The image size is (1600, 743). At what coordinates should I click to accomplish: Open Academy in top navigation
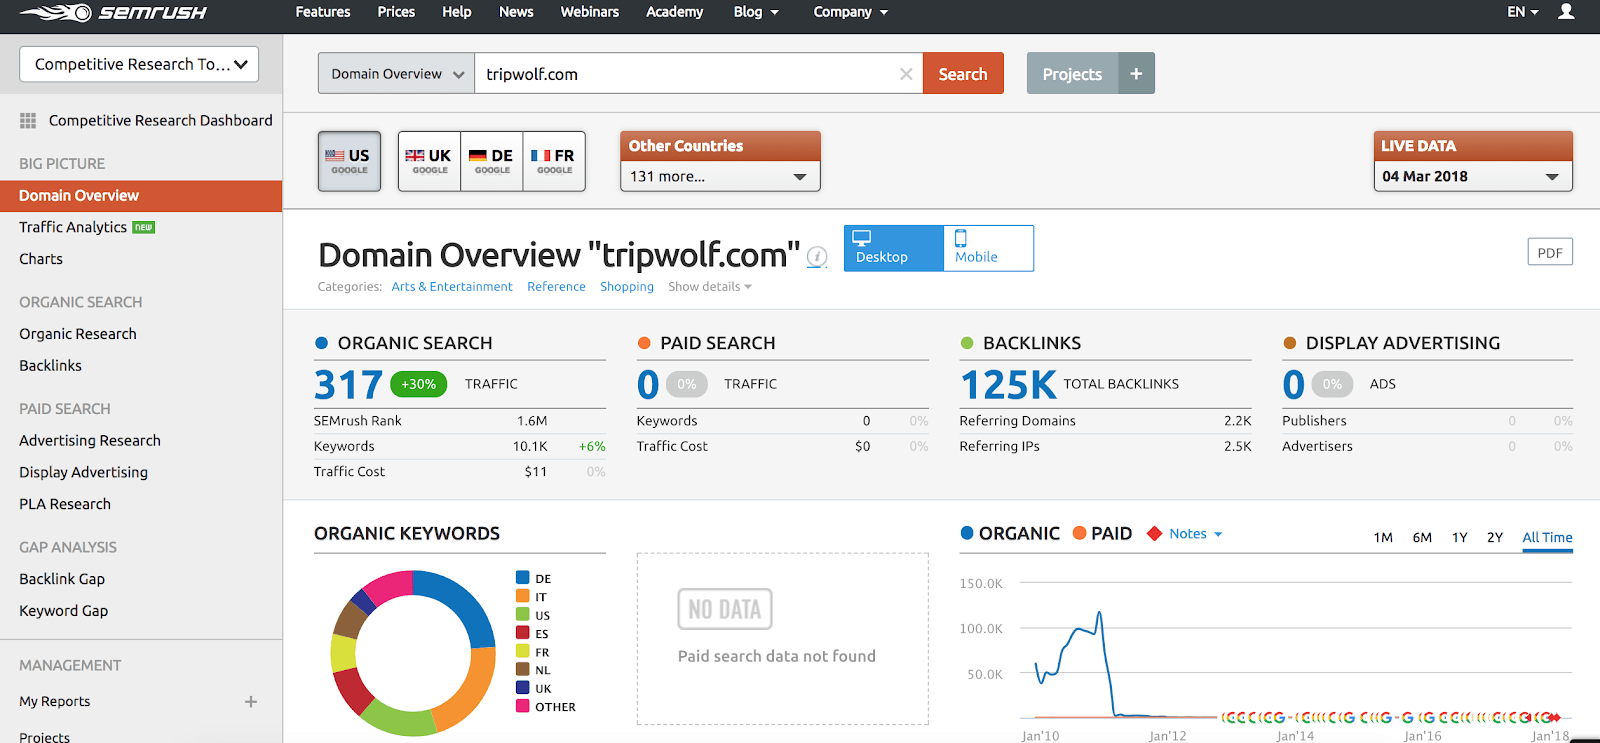pyautogui.click(x=674, y=12)
